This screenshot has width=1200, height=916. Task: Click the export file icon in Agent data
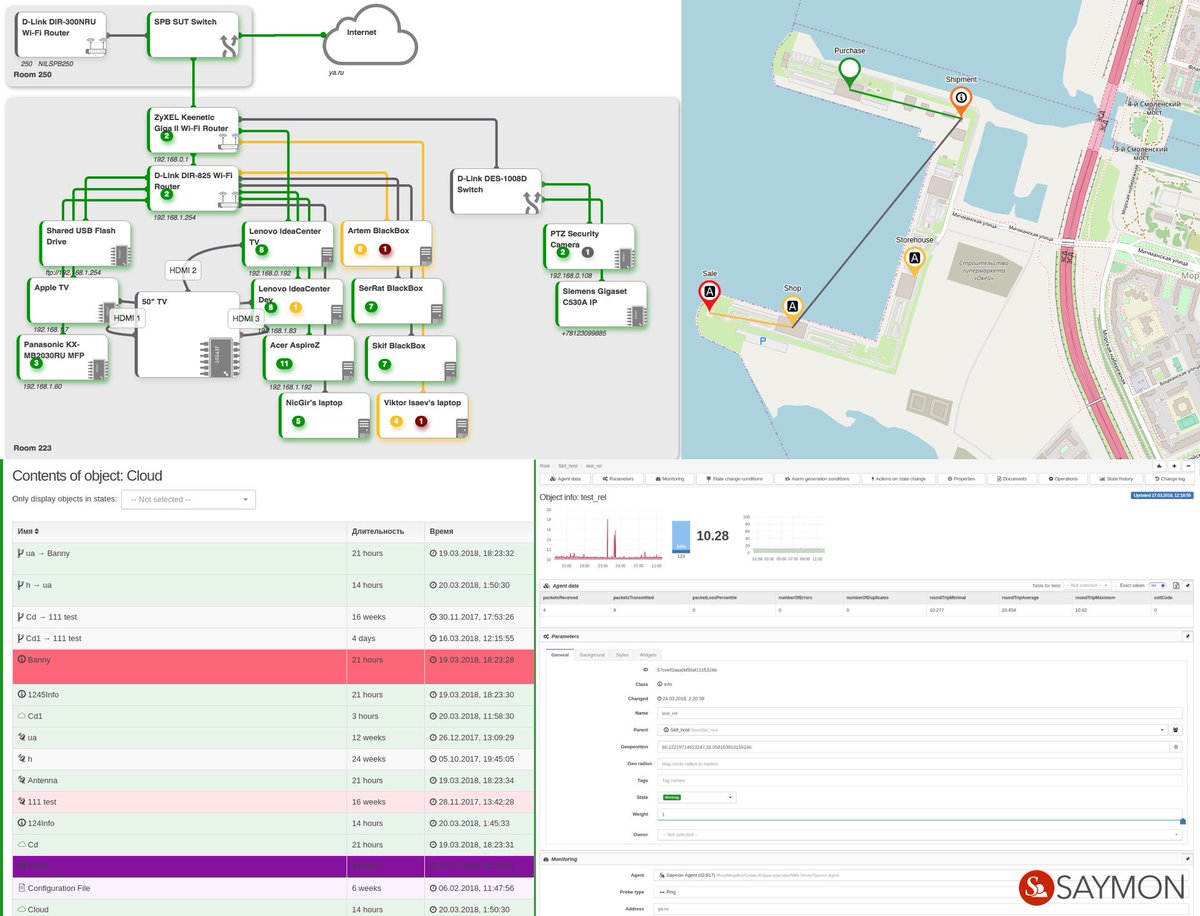click(1176, 585)
